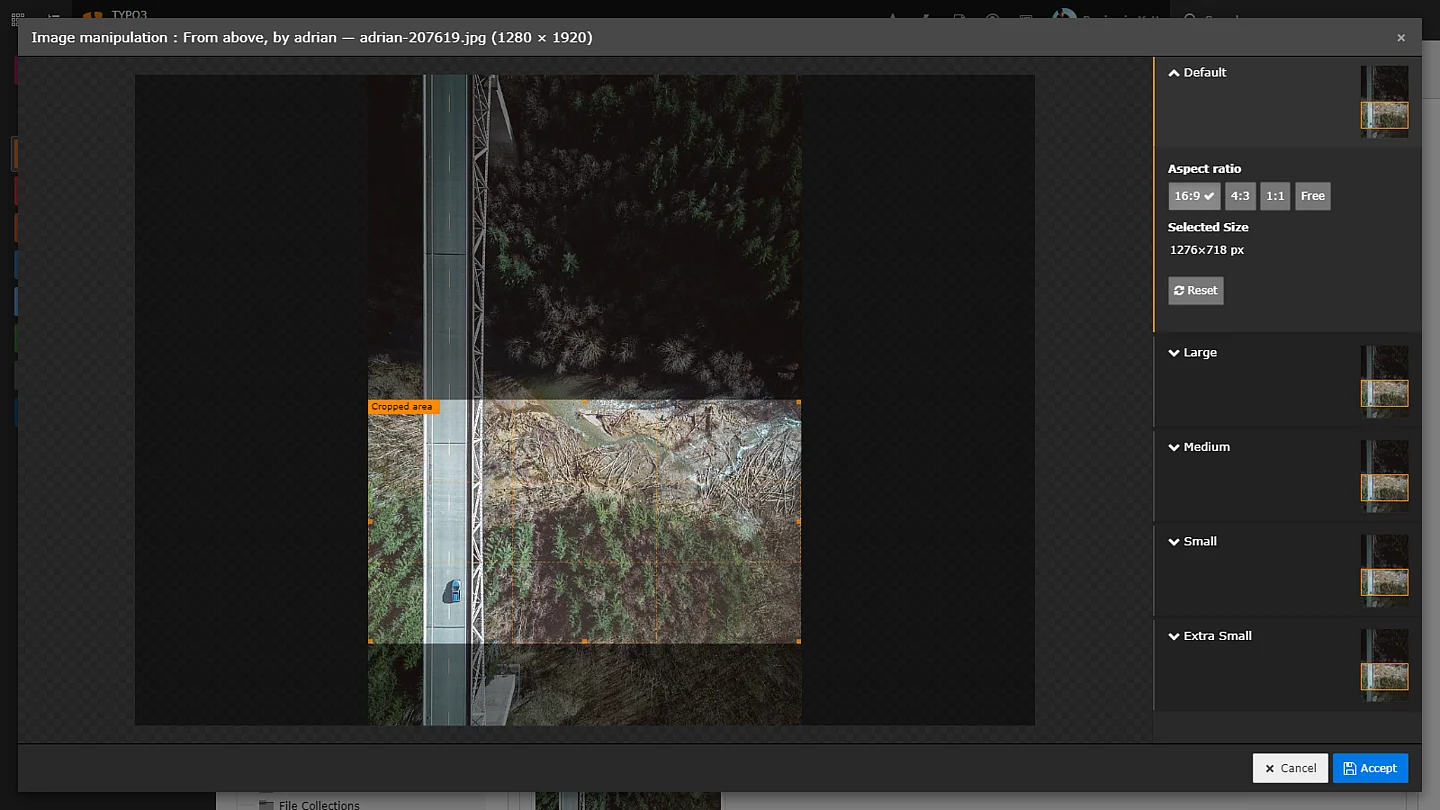This screenshot has height=810, width=1440.
Task: Collapse the Default crop variant section
Action: 1197,73
